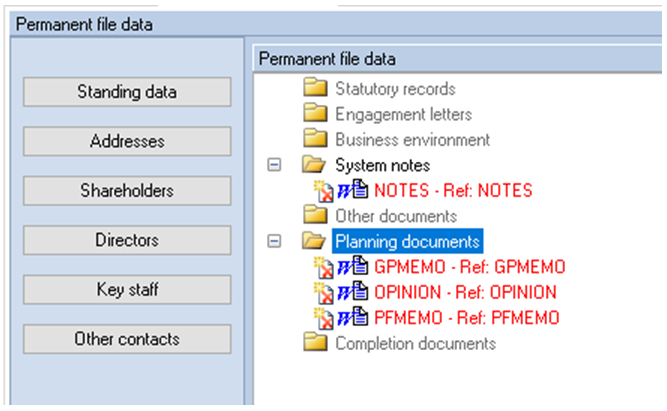Open the Key staff section
667x411 pixels.
[127, 289]
